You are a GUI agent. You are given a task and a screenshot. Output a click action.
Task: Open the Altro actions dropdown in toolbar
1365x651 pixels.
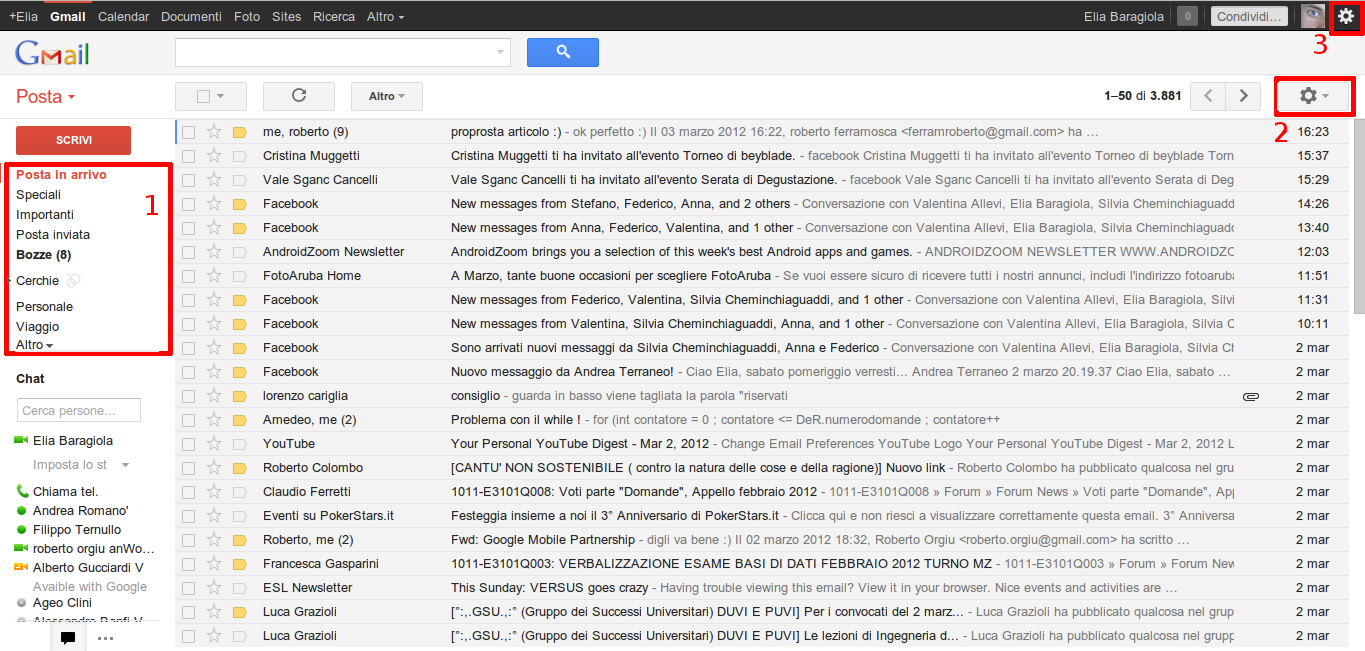point(387,96)
